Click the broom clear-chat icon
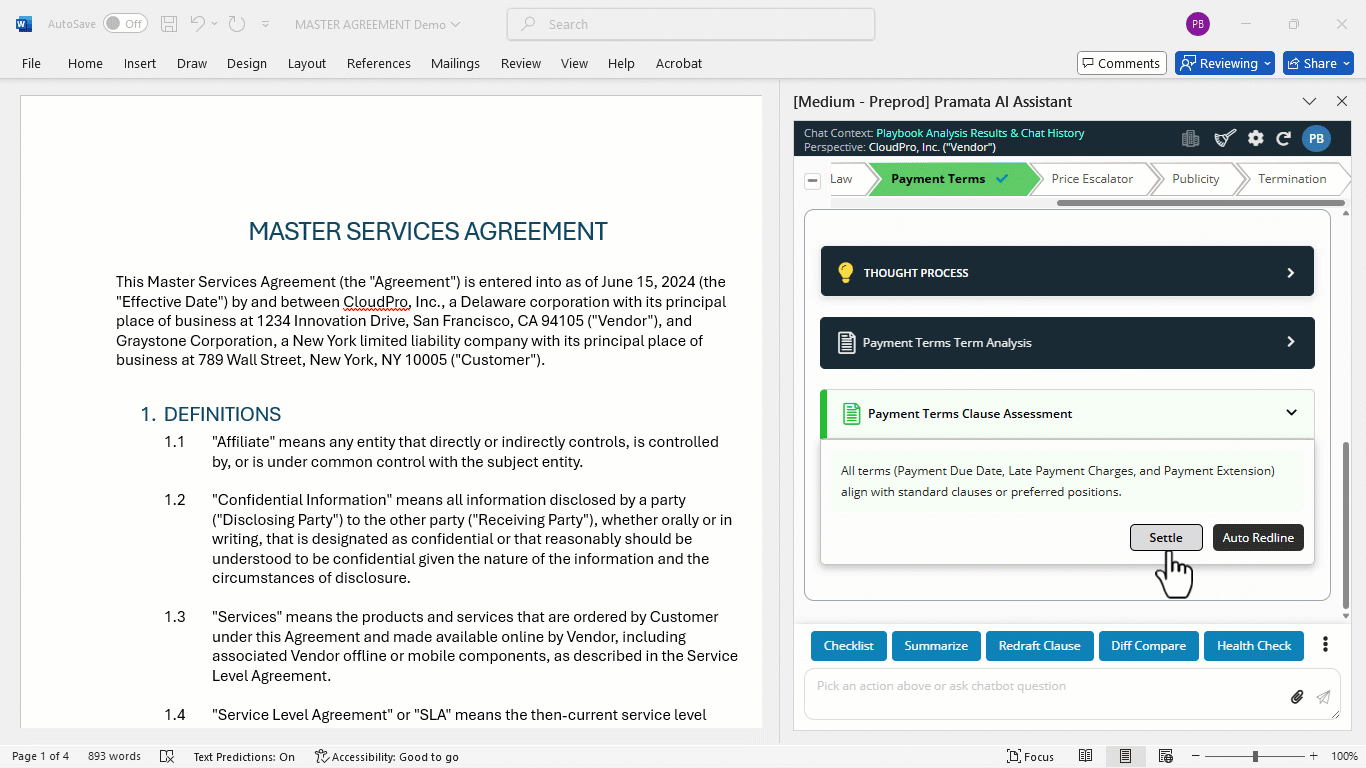Image resolution: width=1366 pixels, height=768 pixels. pos(1225,139)
